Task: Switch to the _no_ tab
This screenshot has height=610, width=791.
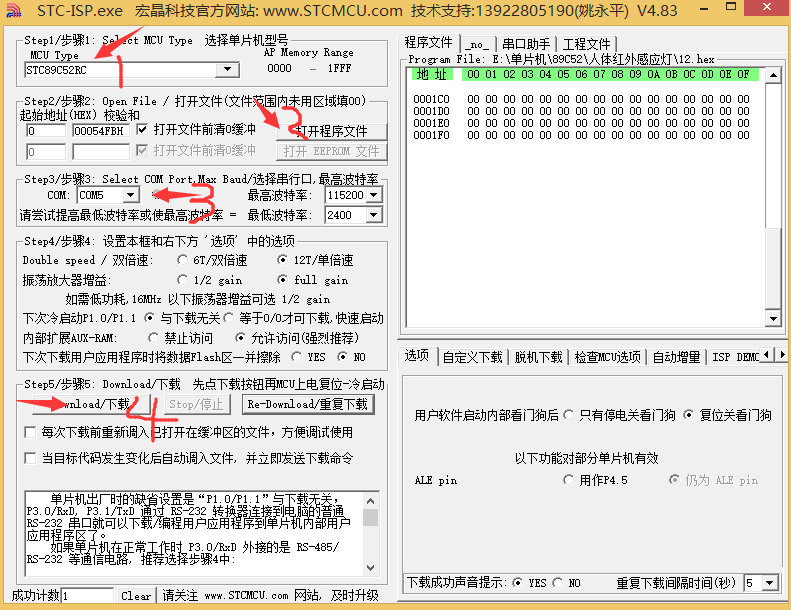Action: pyautogui.click(x=477, y=44)
